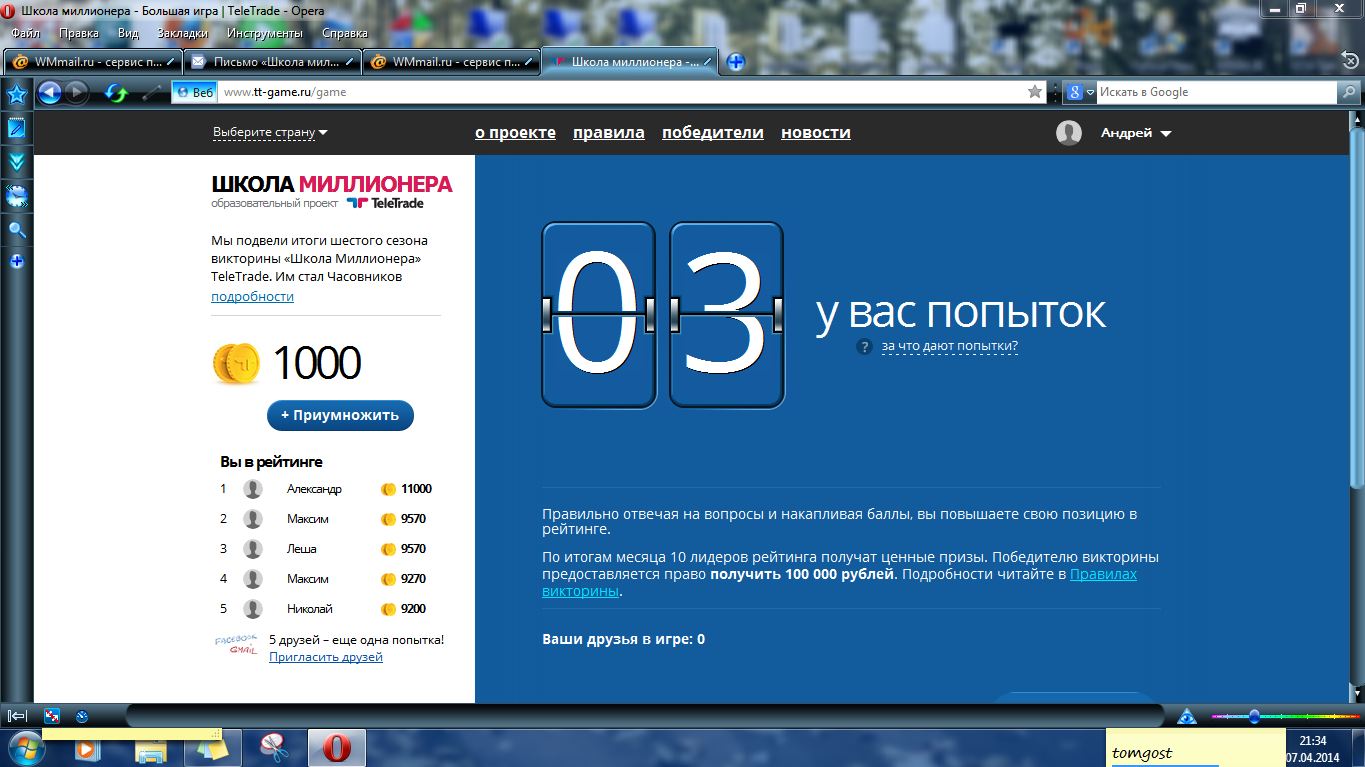Open Snipping Tool scissors on taskbar

(x=273, y=748)
